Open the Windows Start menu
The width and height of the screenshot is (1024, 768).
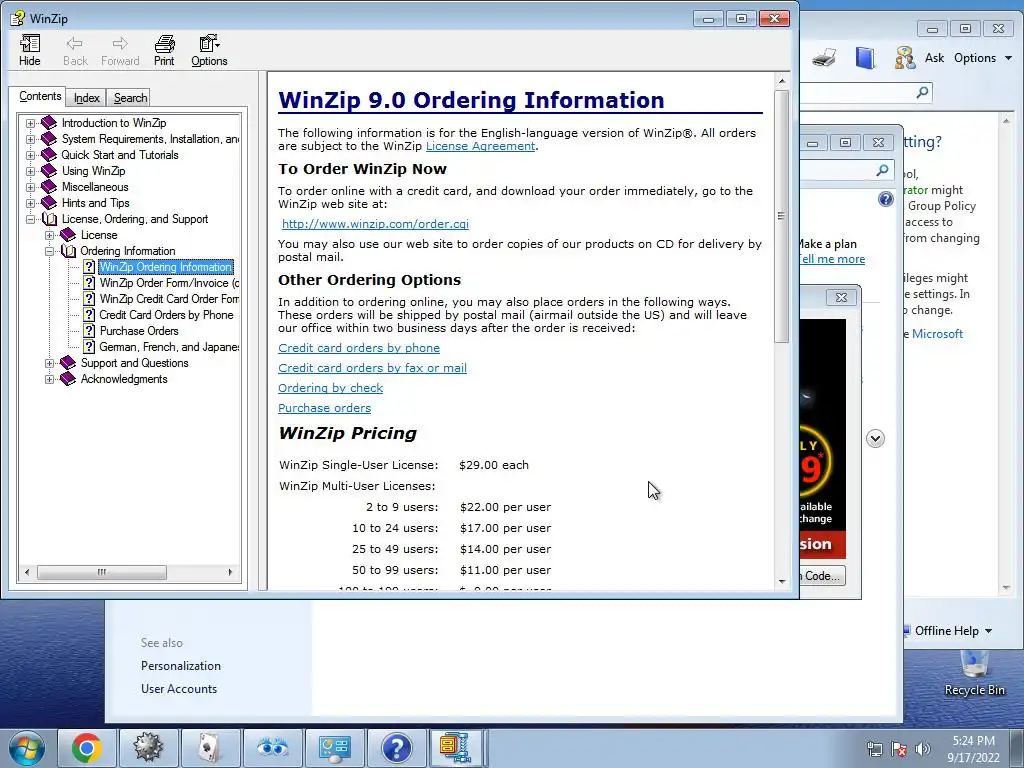click(x=27, y=748)
